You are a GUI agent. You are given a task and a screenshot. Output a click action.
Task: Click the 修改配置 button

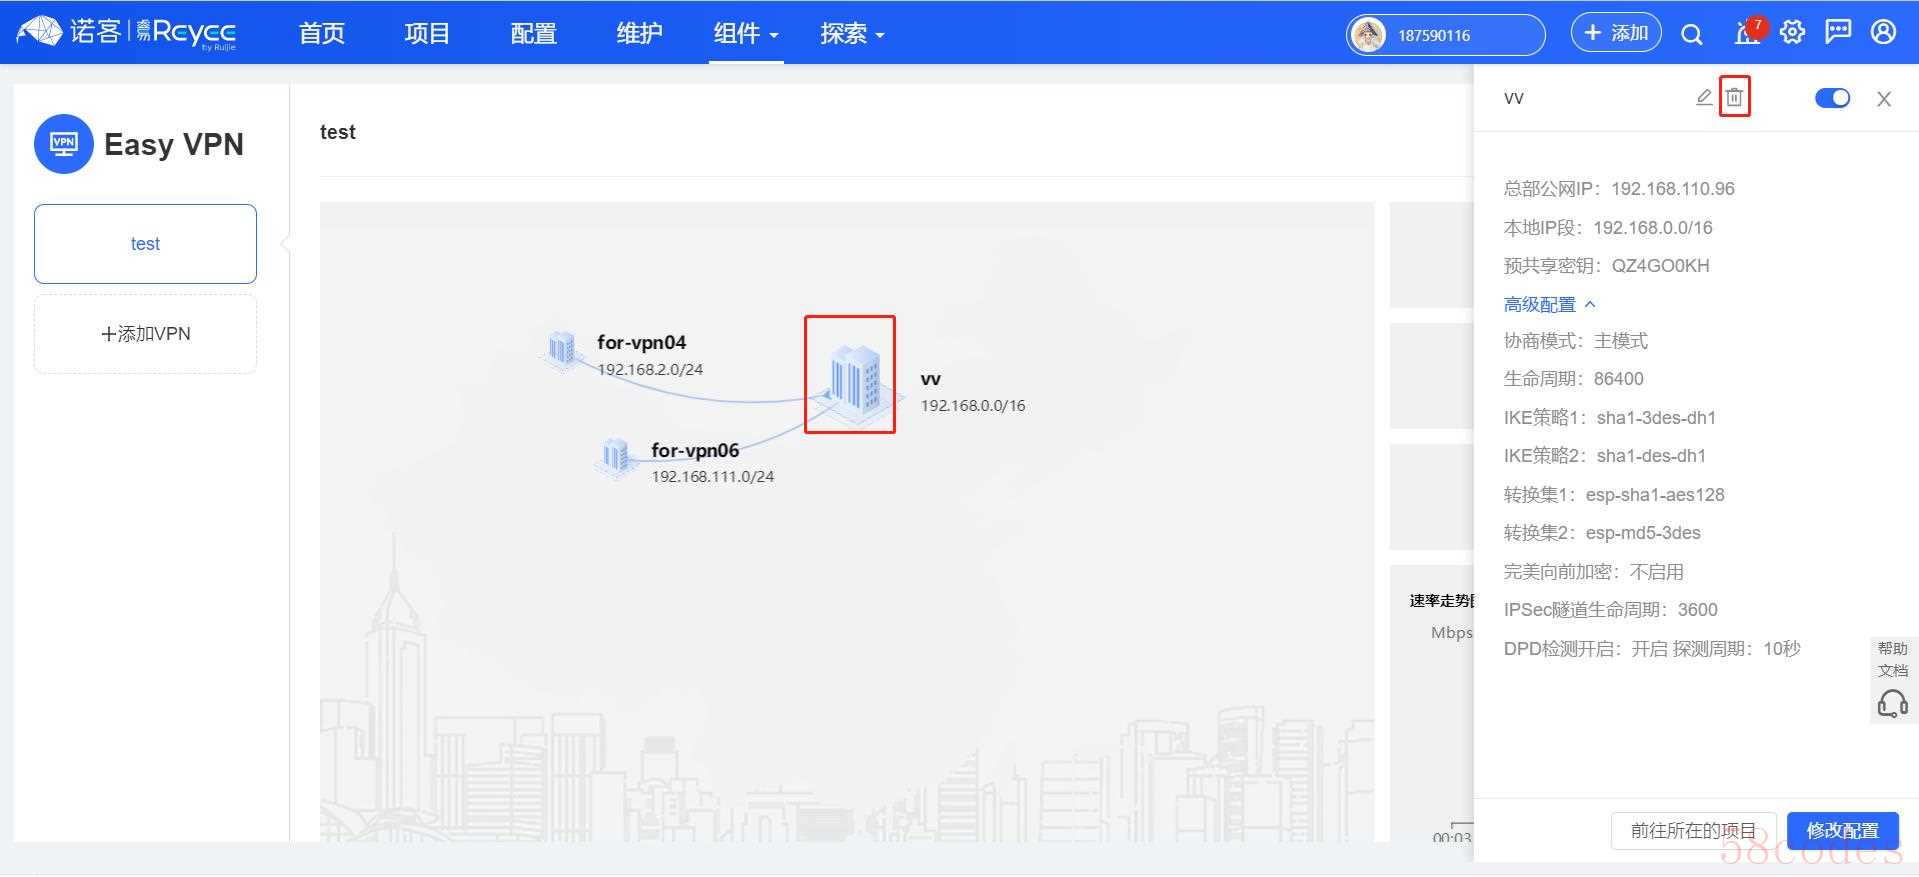[1842, 830]
